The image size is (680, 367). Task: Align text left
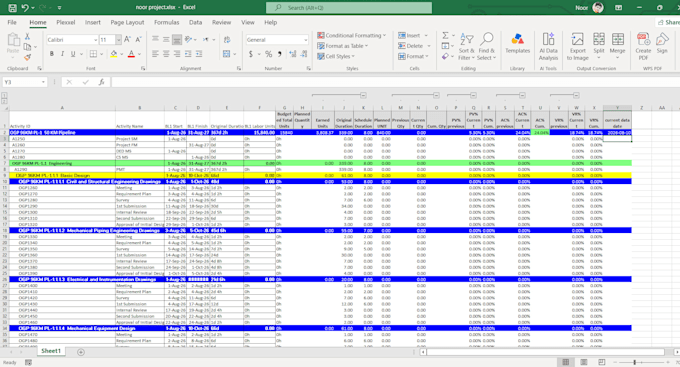point(155,54)
